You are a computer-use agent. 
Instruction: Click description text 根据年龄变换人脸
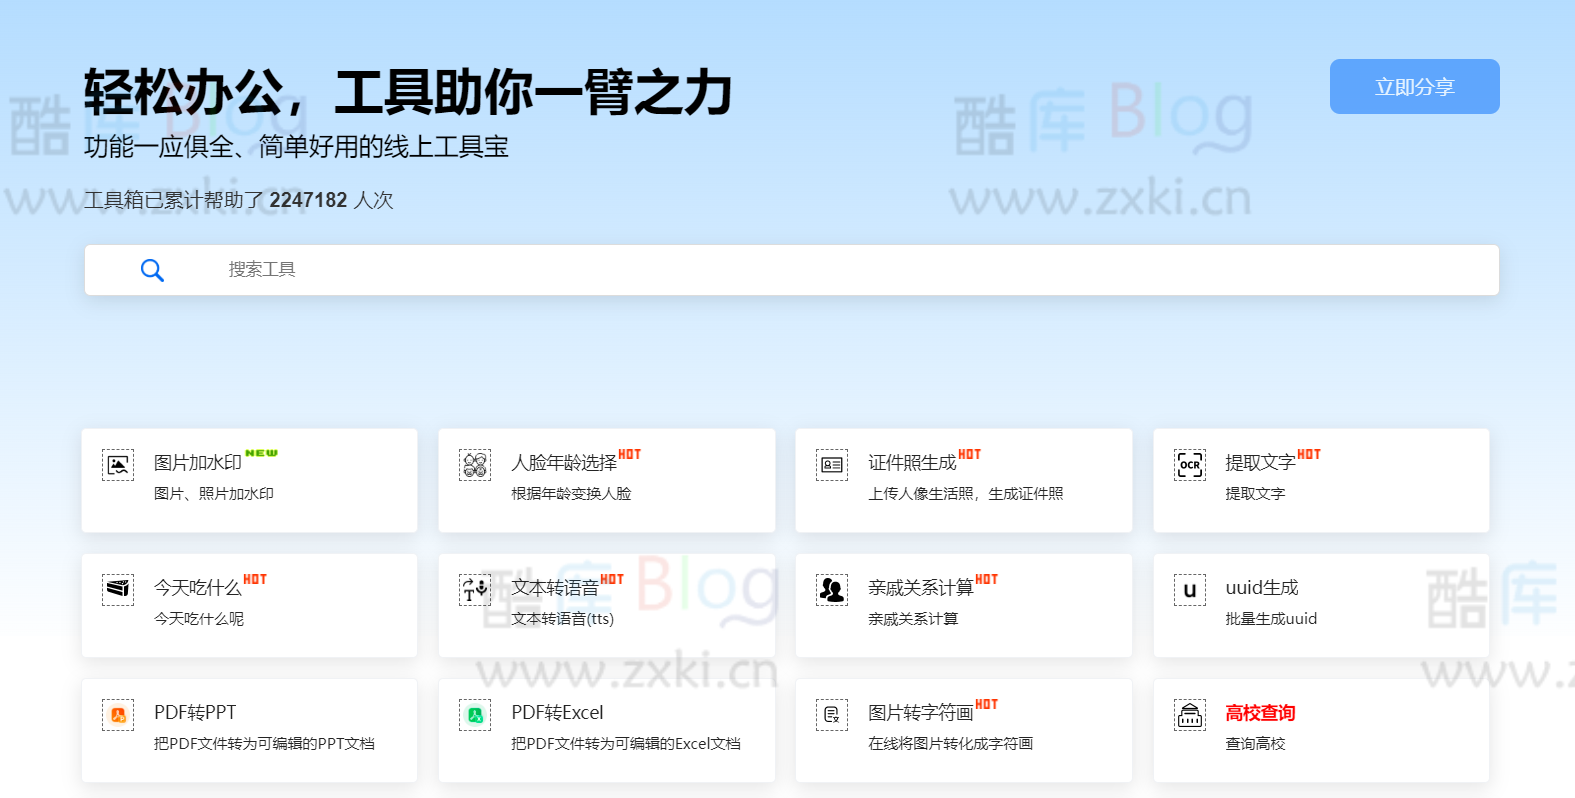[x=571, y=494]
